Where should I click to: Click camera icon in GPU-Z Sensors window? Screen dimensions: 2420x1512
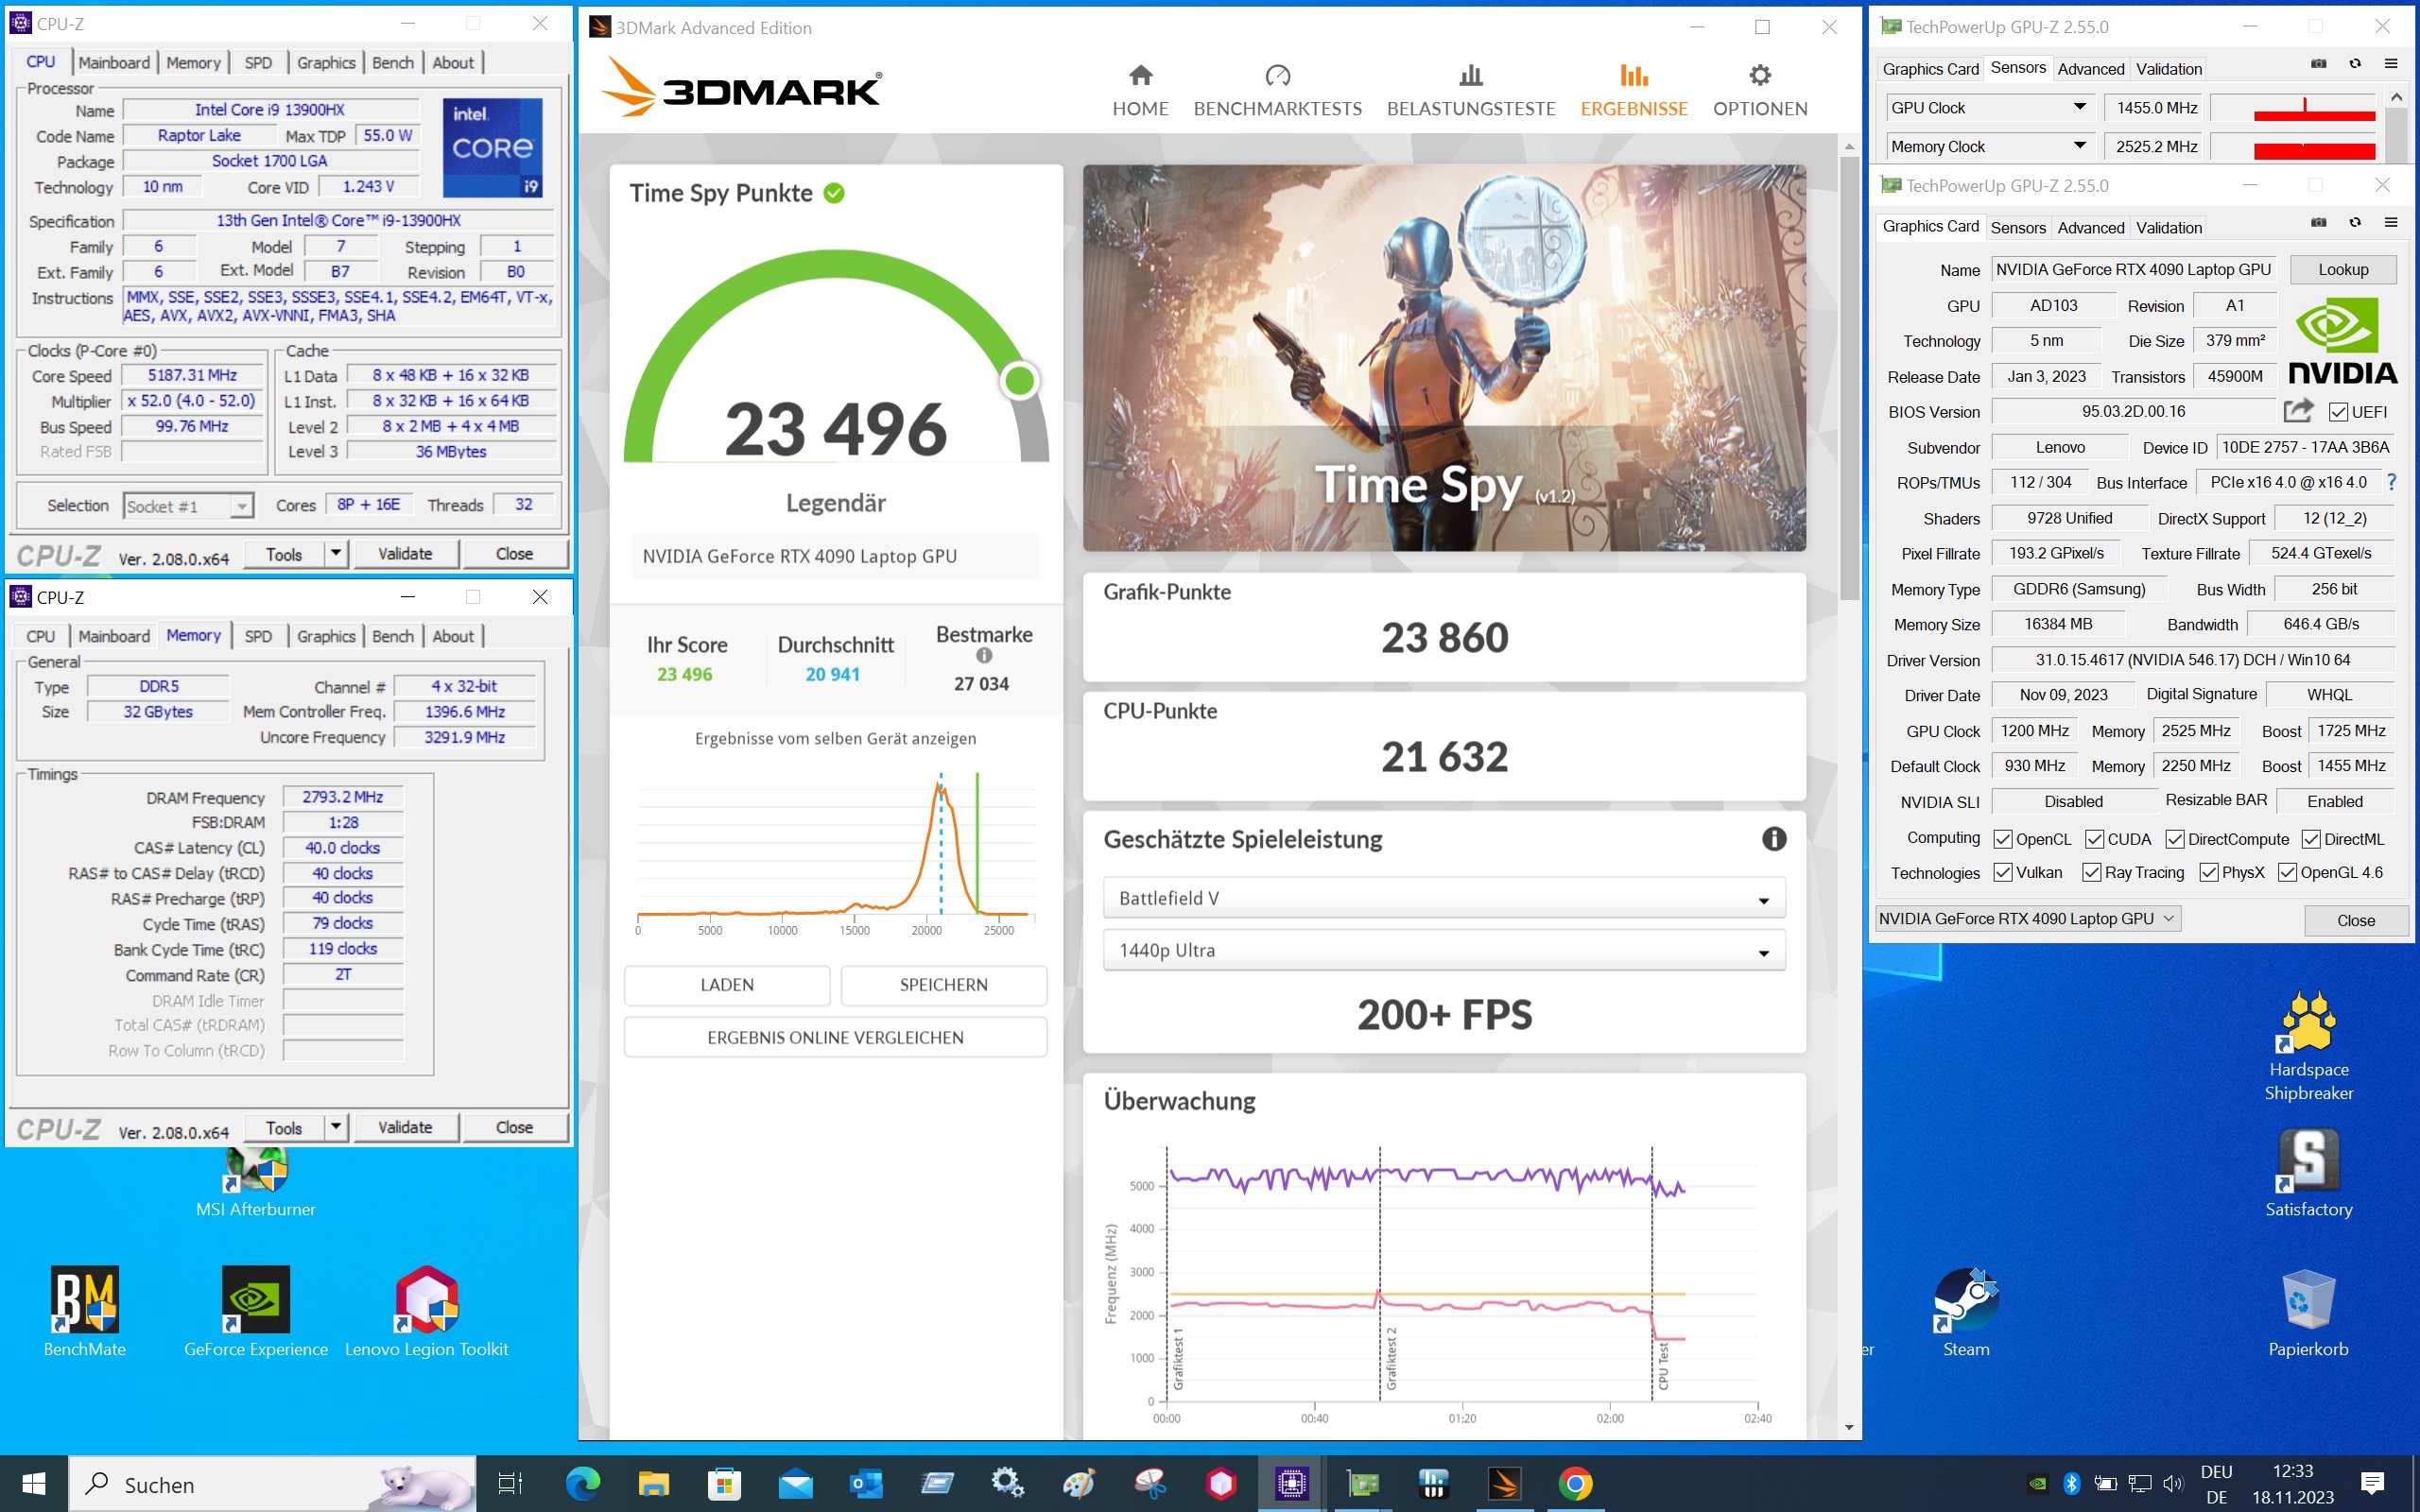pyautogui.click(x=2318, y=63)
